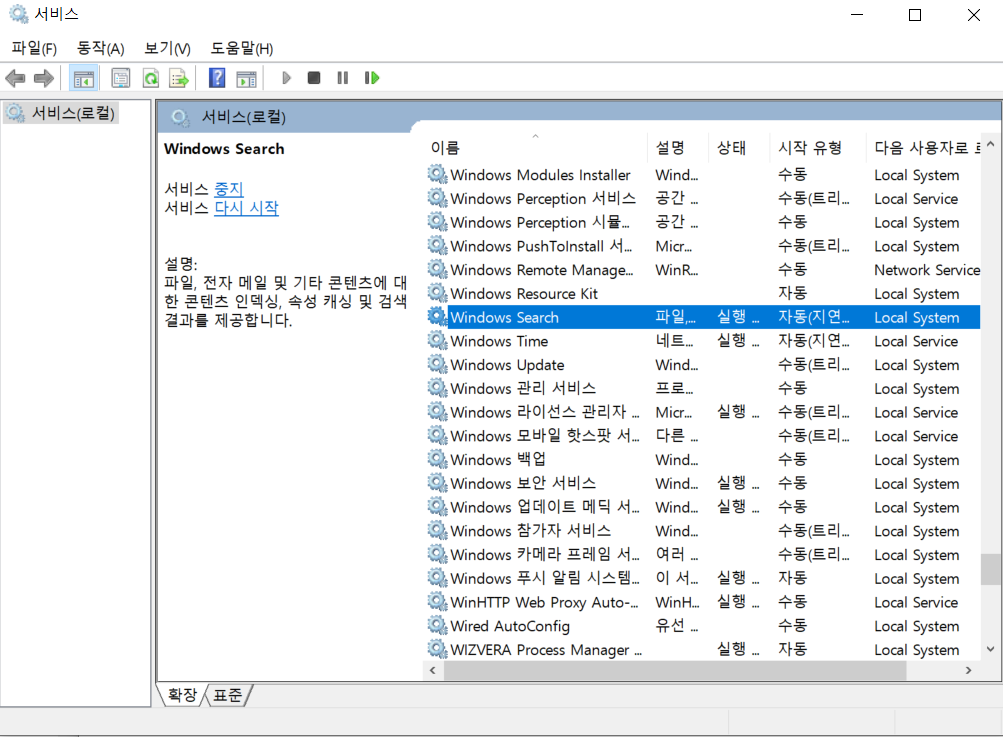Screen dimensions: 1003x737
Task: Select Windows 라이선스 관리자 service row
Action: pyautogui.click(x=703, y=412)
